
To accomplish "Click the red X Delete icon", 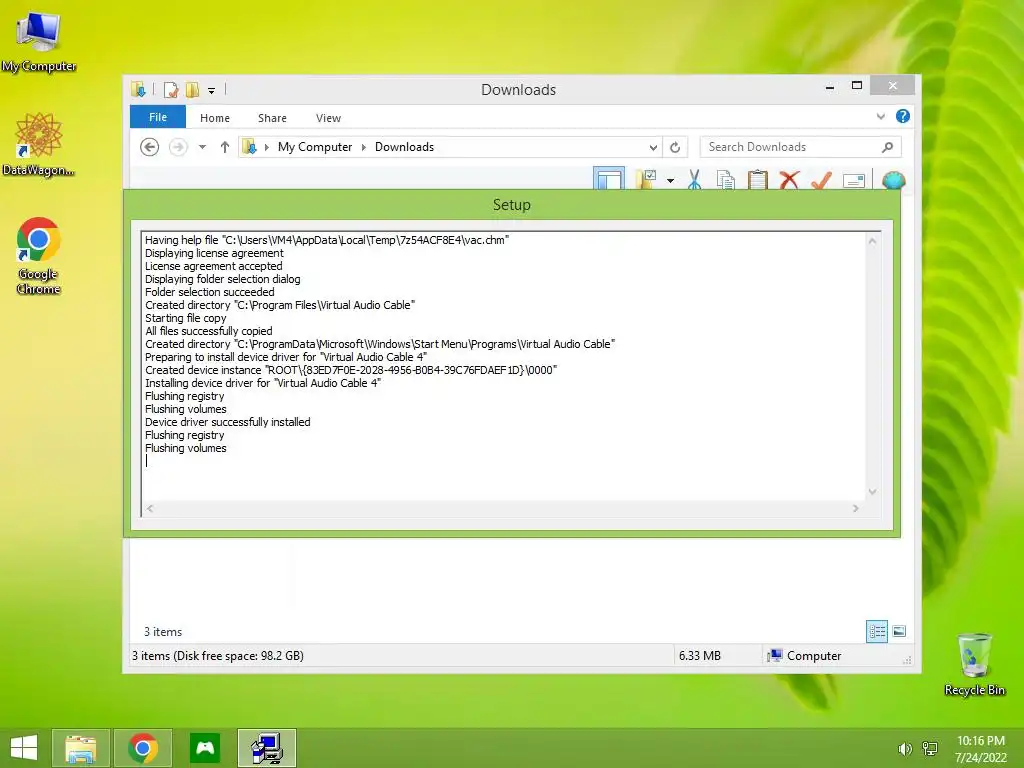I will (790, 180).
